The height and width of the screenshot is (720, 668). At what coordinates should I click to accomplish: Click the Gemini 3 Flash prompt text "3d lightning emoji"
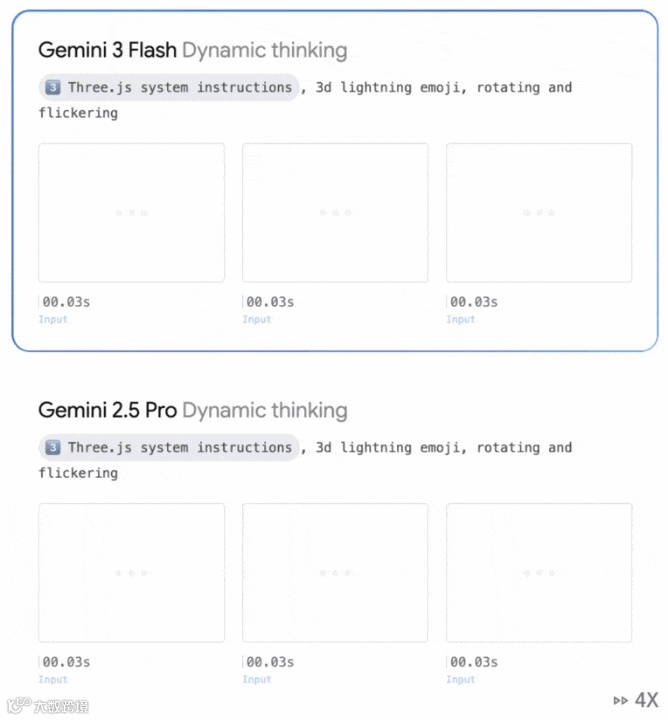coord(388,88)
